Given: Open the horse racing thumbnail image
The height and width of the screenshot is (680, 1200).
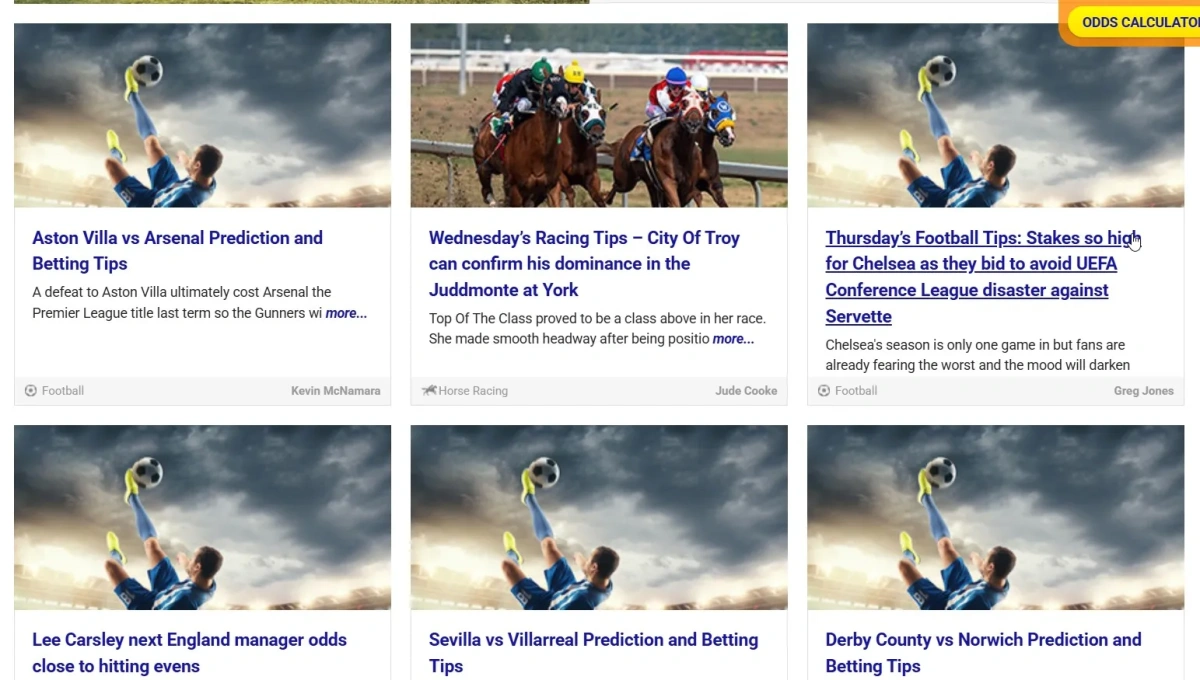Looking at the screenshot, I should [599, 115].
